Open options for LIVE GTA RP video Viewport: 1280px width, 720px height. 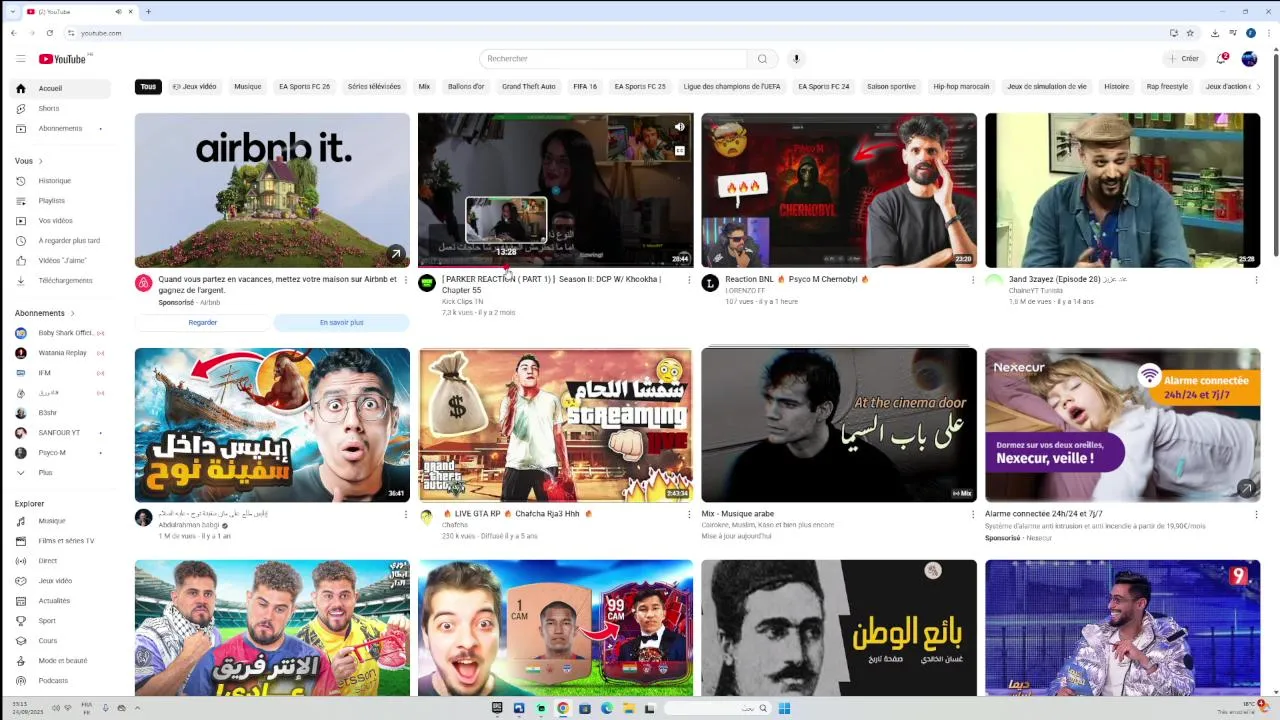pos(689,514)
